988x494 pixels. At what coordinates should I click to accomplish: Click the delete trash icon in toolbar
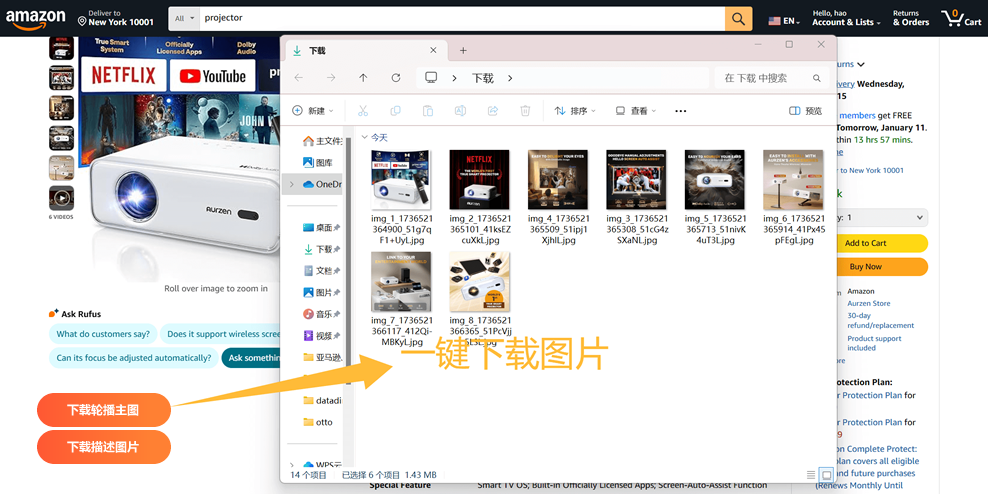pos(525,111)
